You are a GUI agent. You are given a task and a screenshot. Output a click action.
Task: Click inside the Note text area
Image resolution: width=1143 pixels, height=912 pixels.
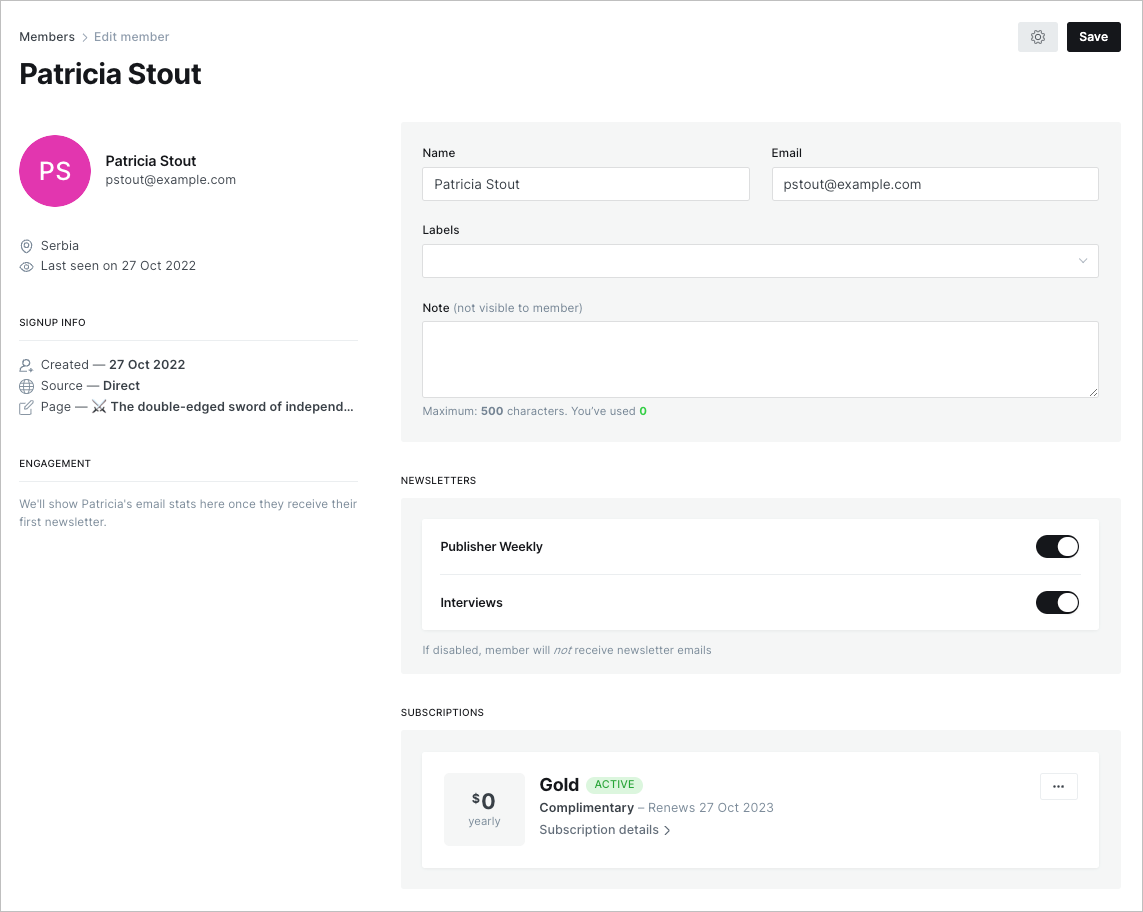[760, 359]
